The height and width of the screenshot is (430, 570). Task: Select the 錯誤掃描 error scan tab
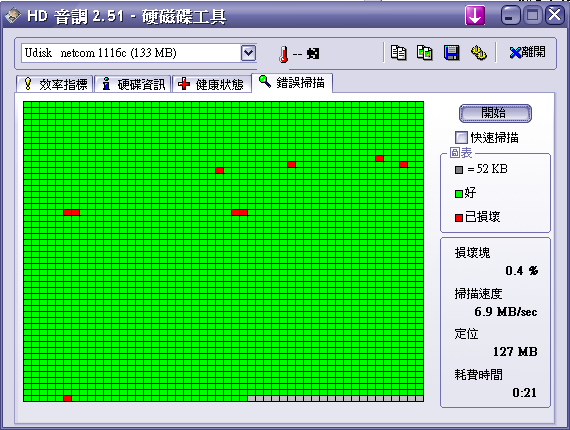[x=292, y=83]
